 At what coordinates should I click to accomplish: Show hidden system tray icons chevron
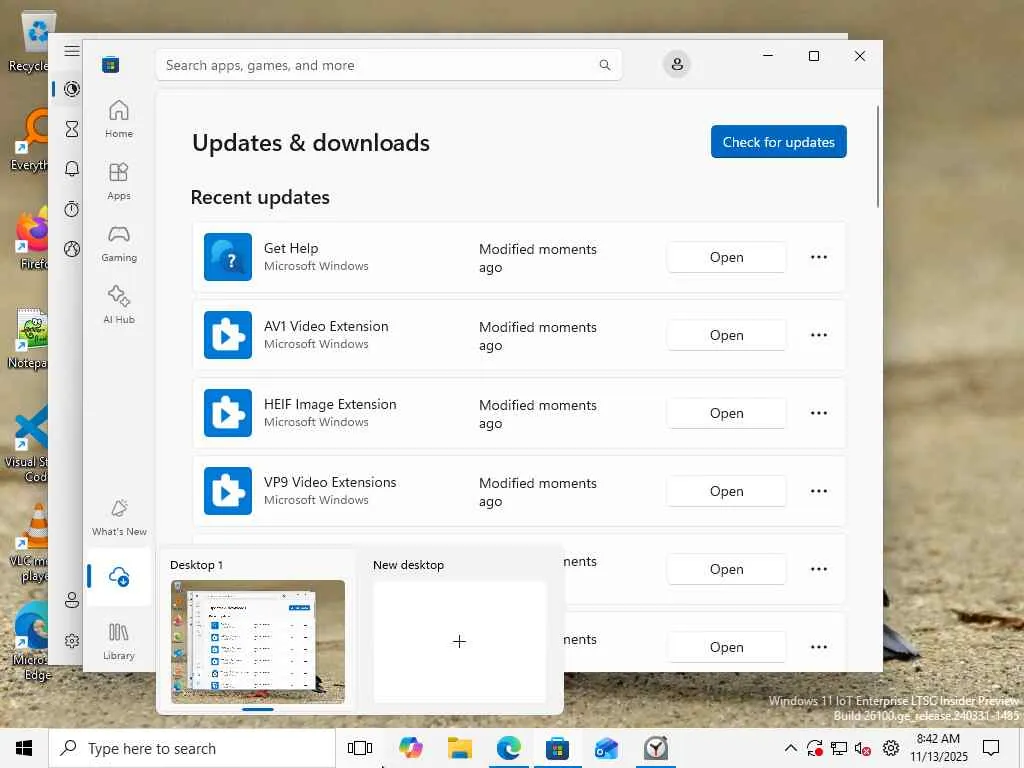point(790,748)
